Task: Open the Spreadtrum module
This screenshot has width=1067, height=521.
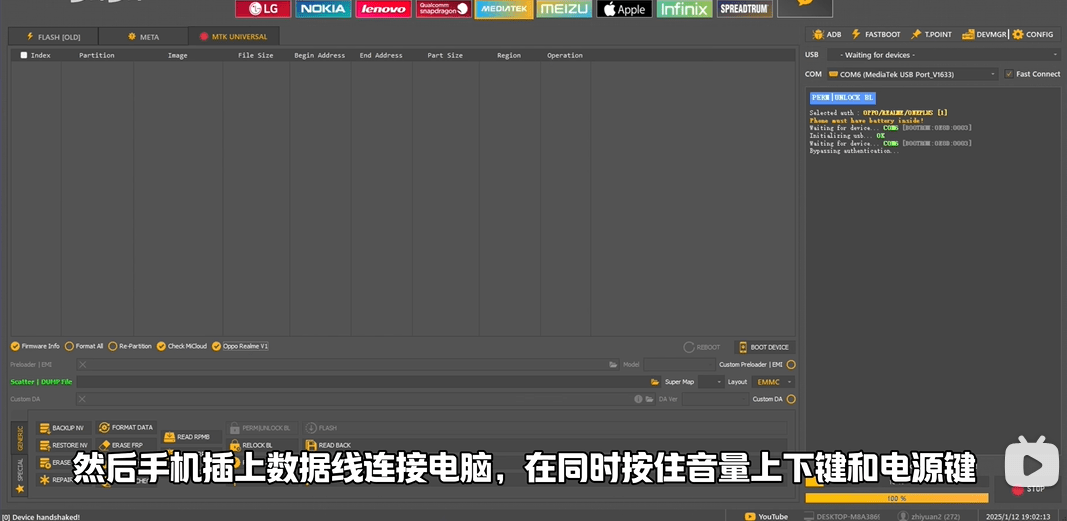Action: [744, 9]
